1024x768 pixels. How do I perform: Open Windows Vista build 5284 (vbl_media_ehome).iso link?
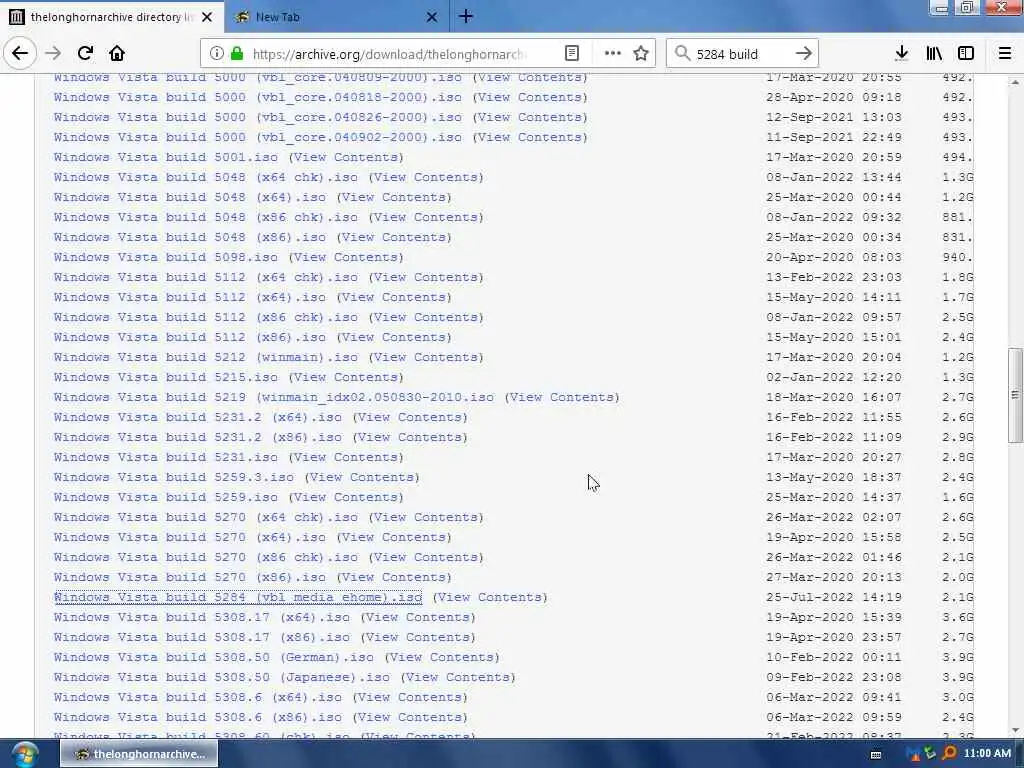coord(238,597)
